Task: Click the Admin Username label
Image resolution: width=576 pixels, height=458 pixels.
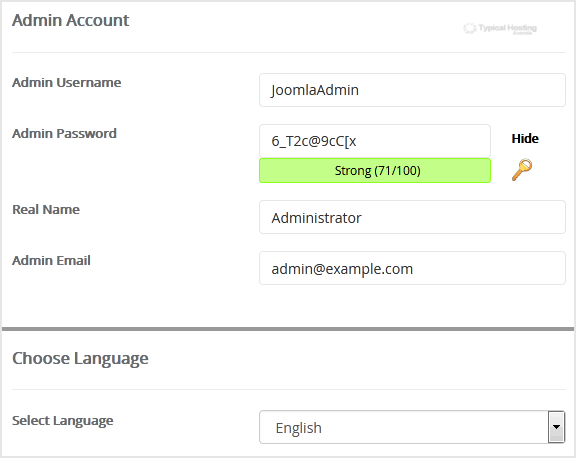Action: coord(66,83)
